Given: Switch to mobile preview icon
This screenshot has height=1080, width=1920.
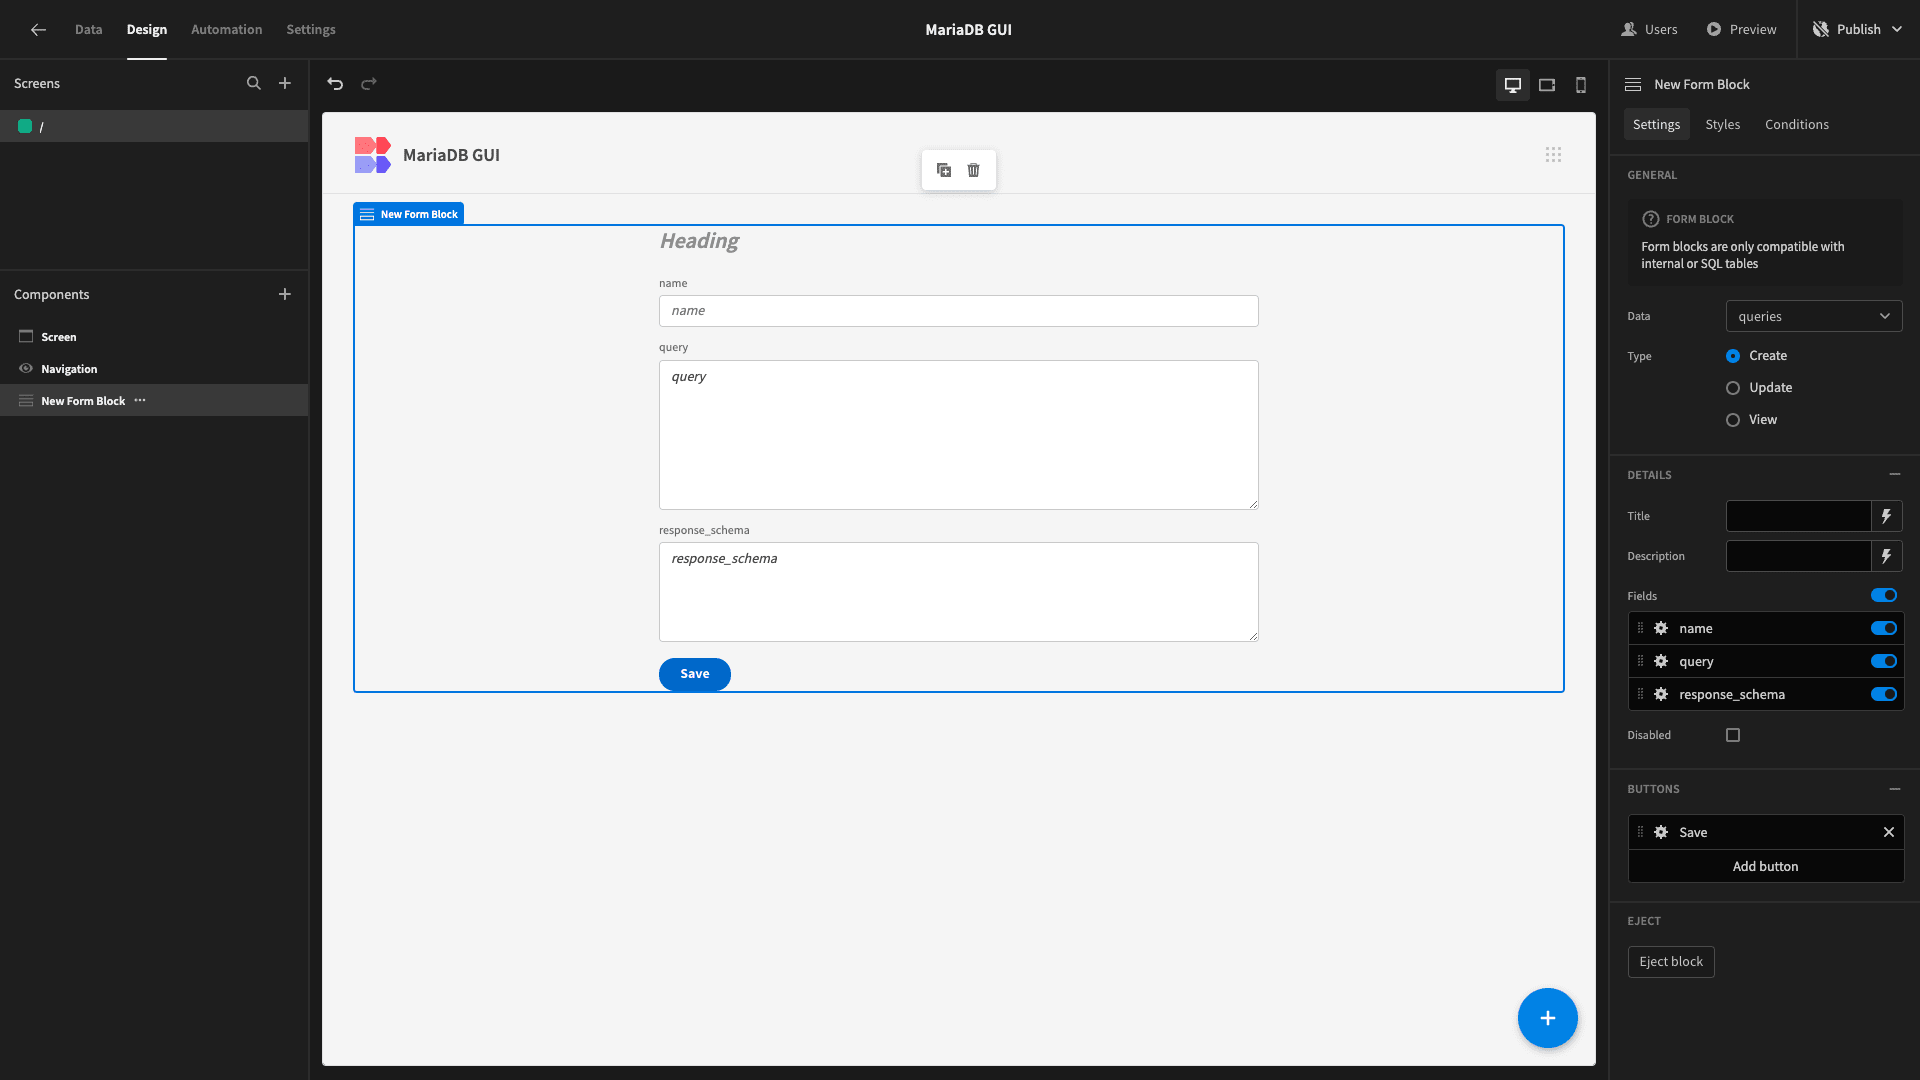Looking at the screenshot, I should coord(1581,85).
